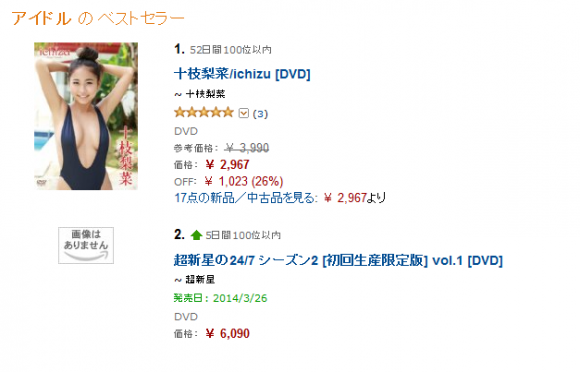580x372 pixels.
Task: Click the artist name 超新星 byline
Action: [x=200, y=280]
